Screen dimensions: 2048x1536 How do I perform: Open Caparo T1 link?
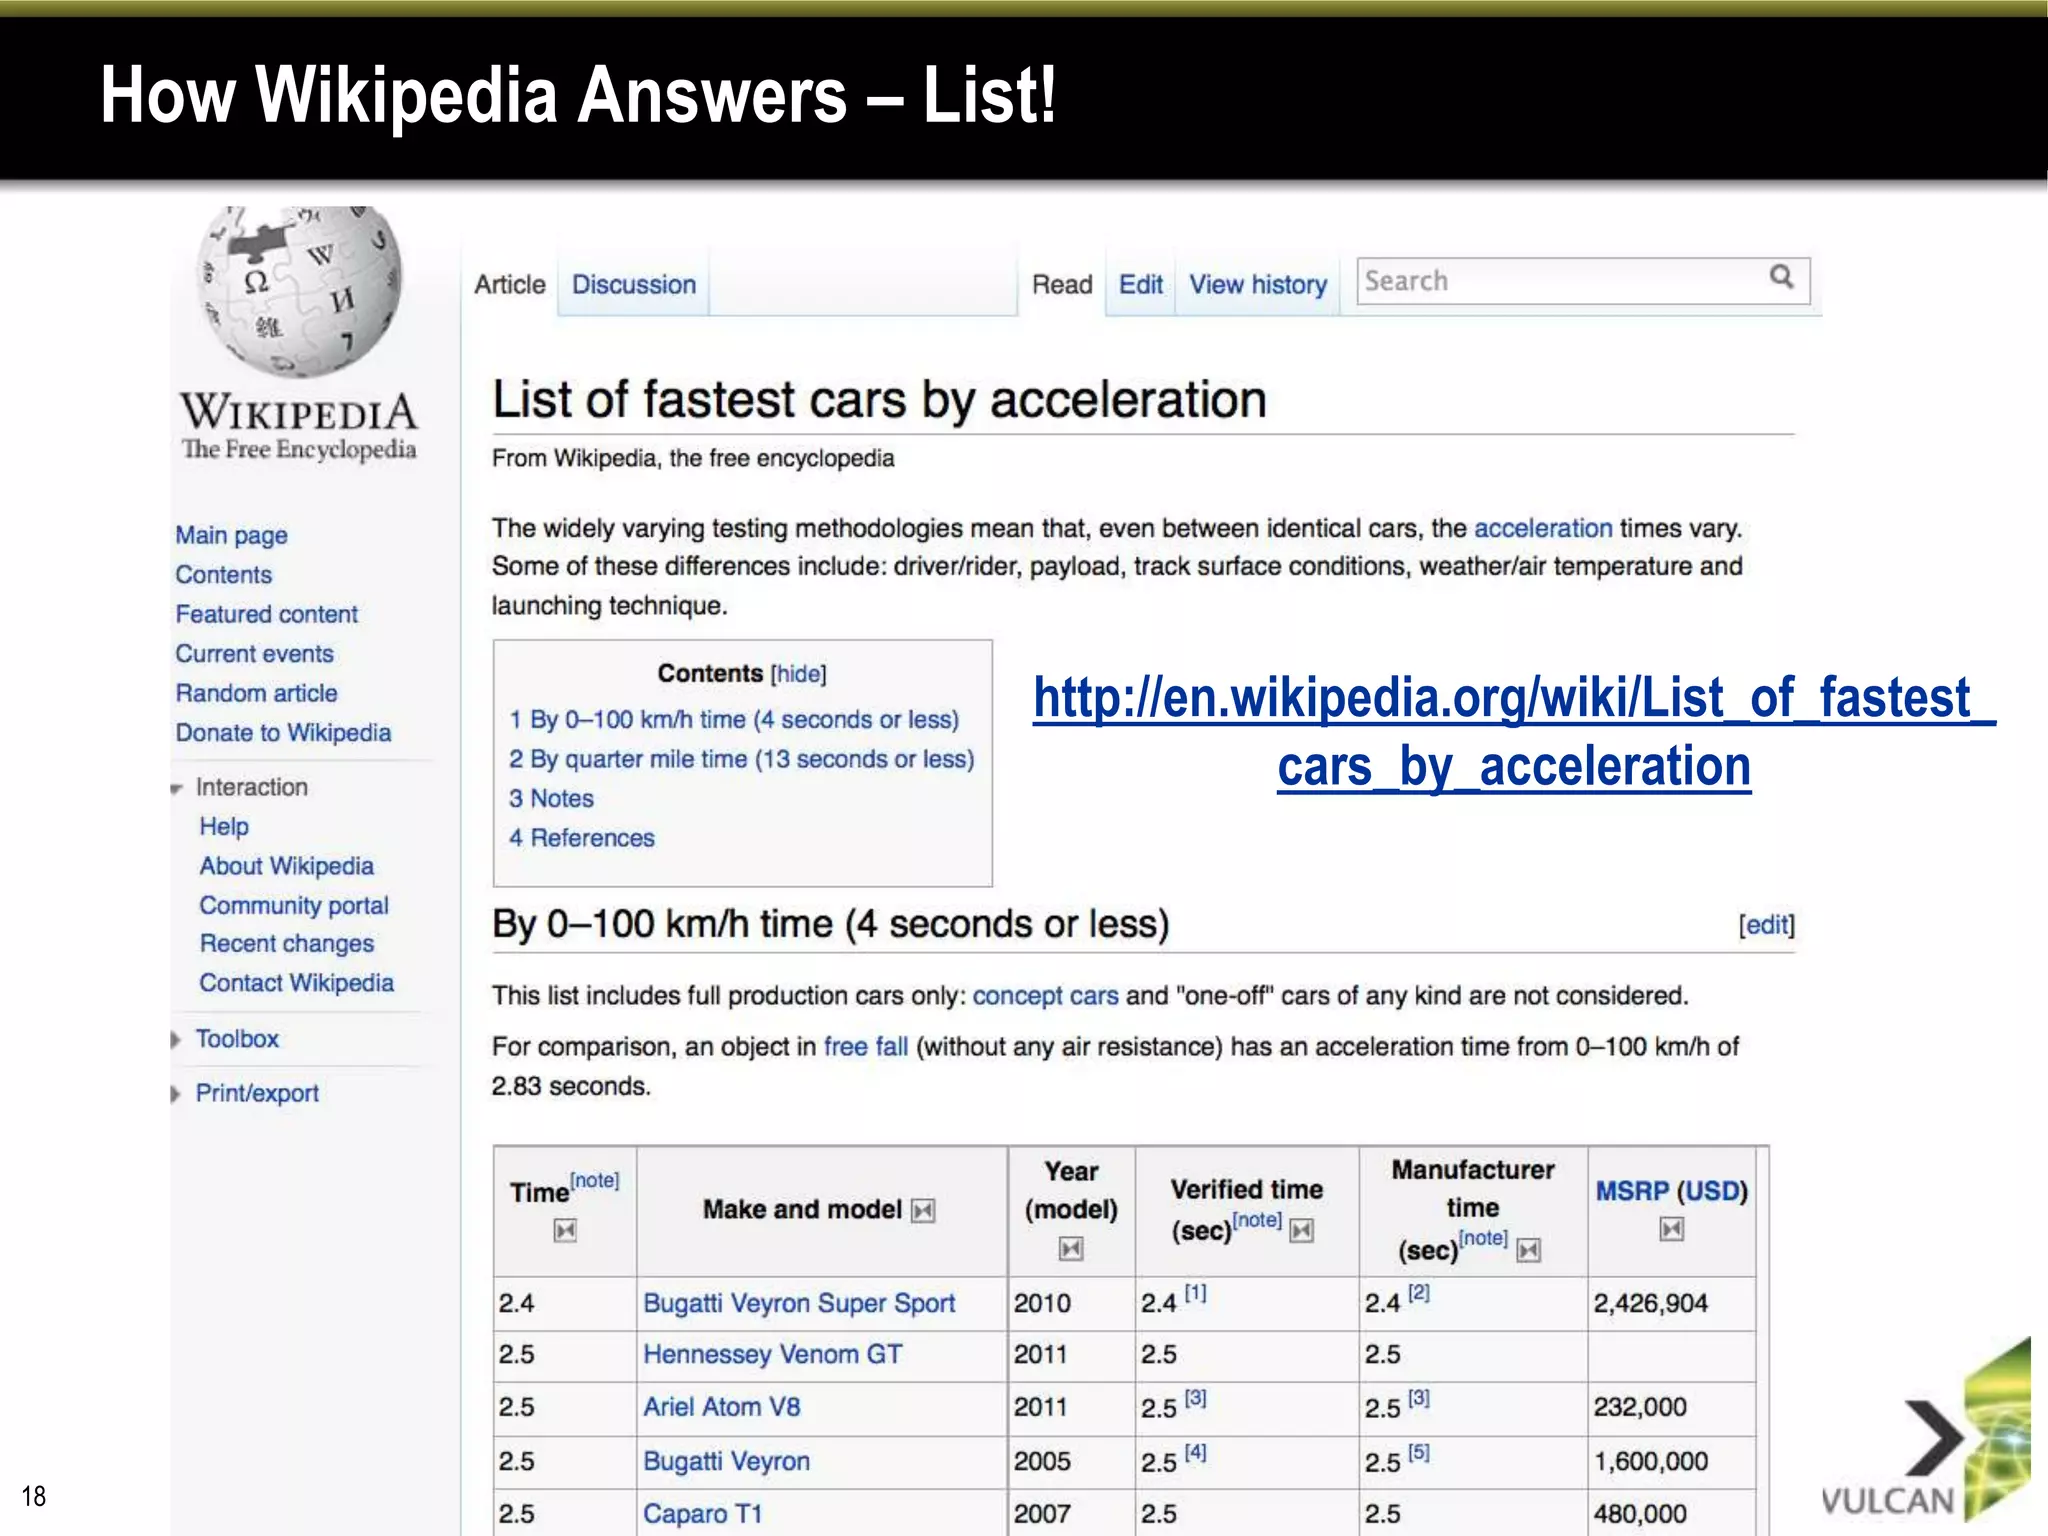pyautogui.click(x=703, y=1514)
